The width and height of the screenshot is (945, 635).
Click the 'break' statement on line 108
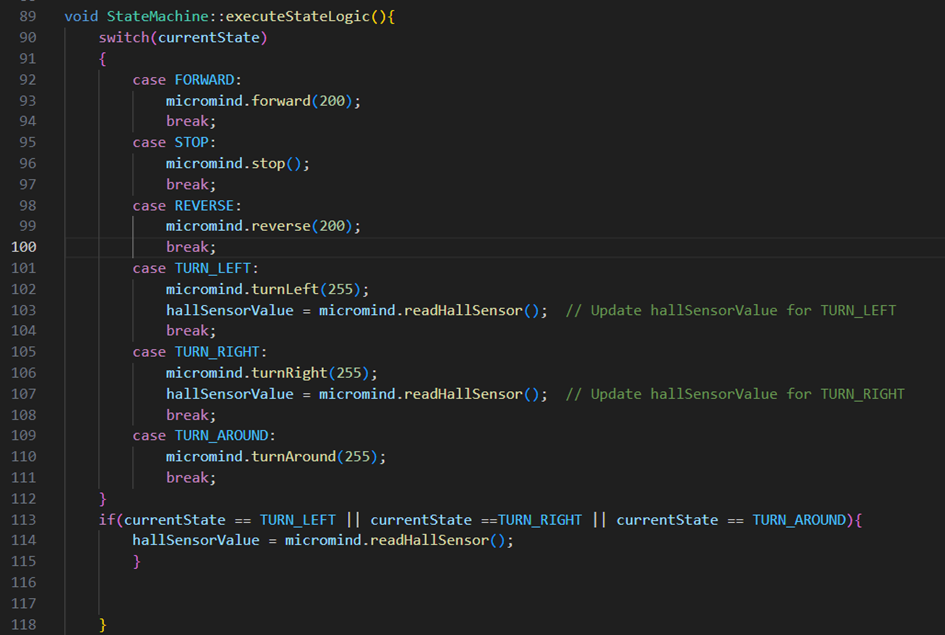pos(187,415)
